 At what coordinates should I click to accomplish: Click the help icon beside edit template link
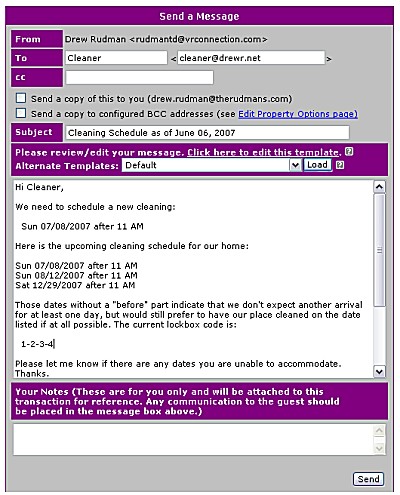point(349,152)
